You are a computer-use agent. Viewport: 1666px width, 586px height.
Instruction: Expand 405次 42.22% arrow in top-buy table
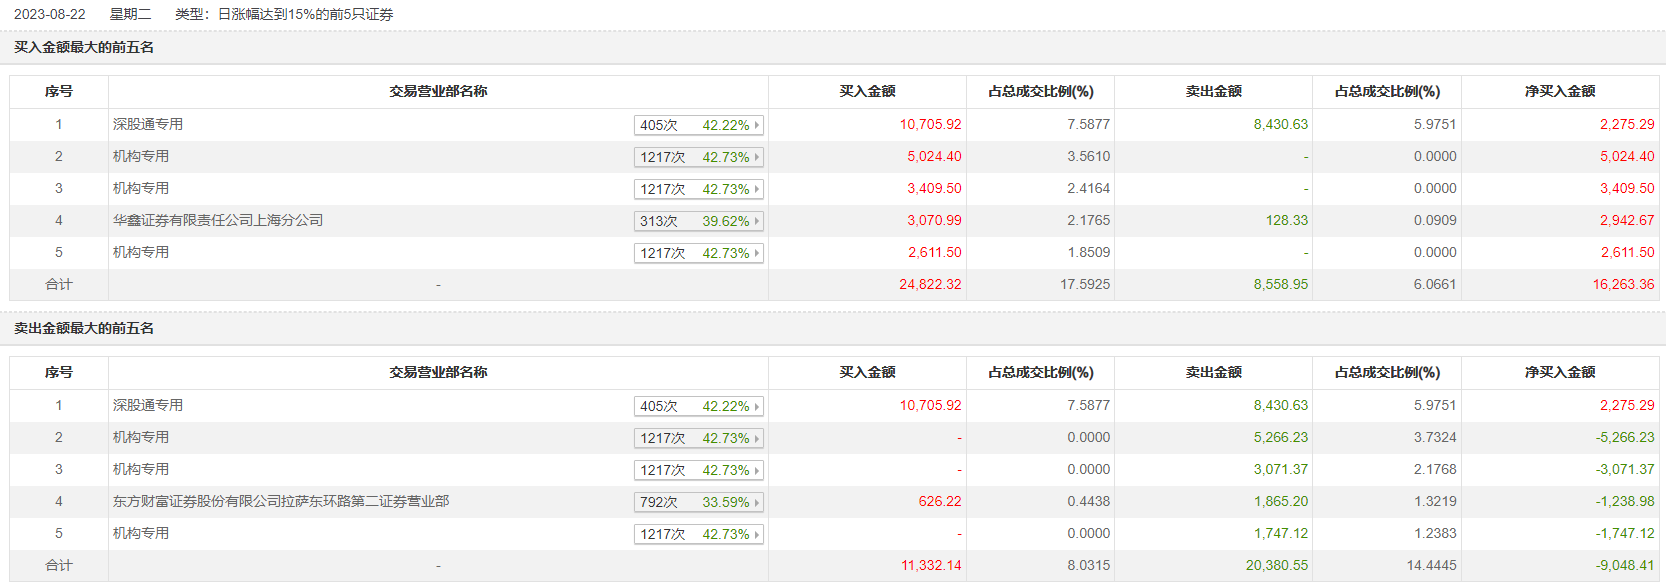point(757,125)
